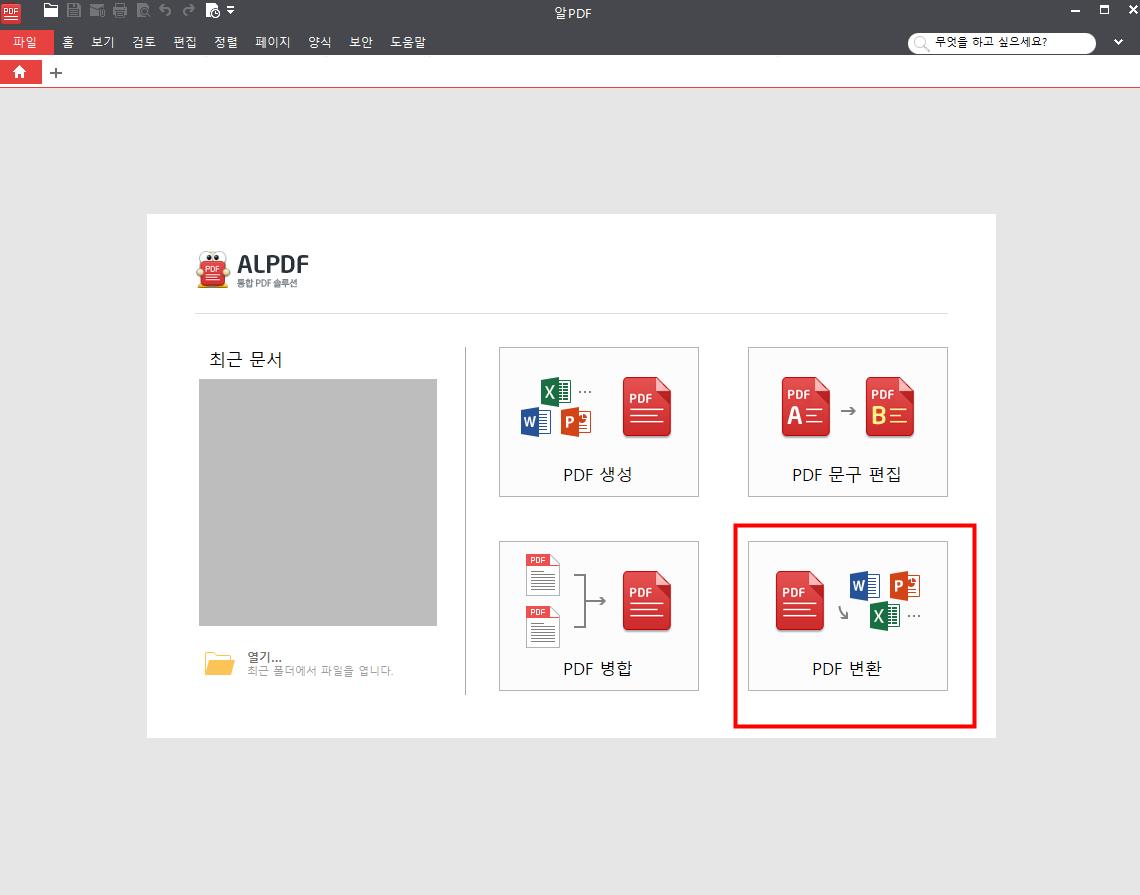
Task: Click the Excel icon in PDF 생성 tile
Action: 556,392
